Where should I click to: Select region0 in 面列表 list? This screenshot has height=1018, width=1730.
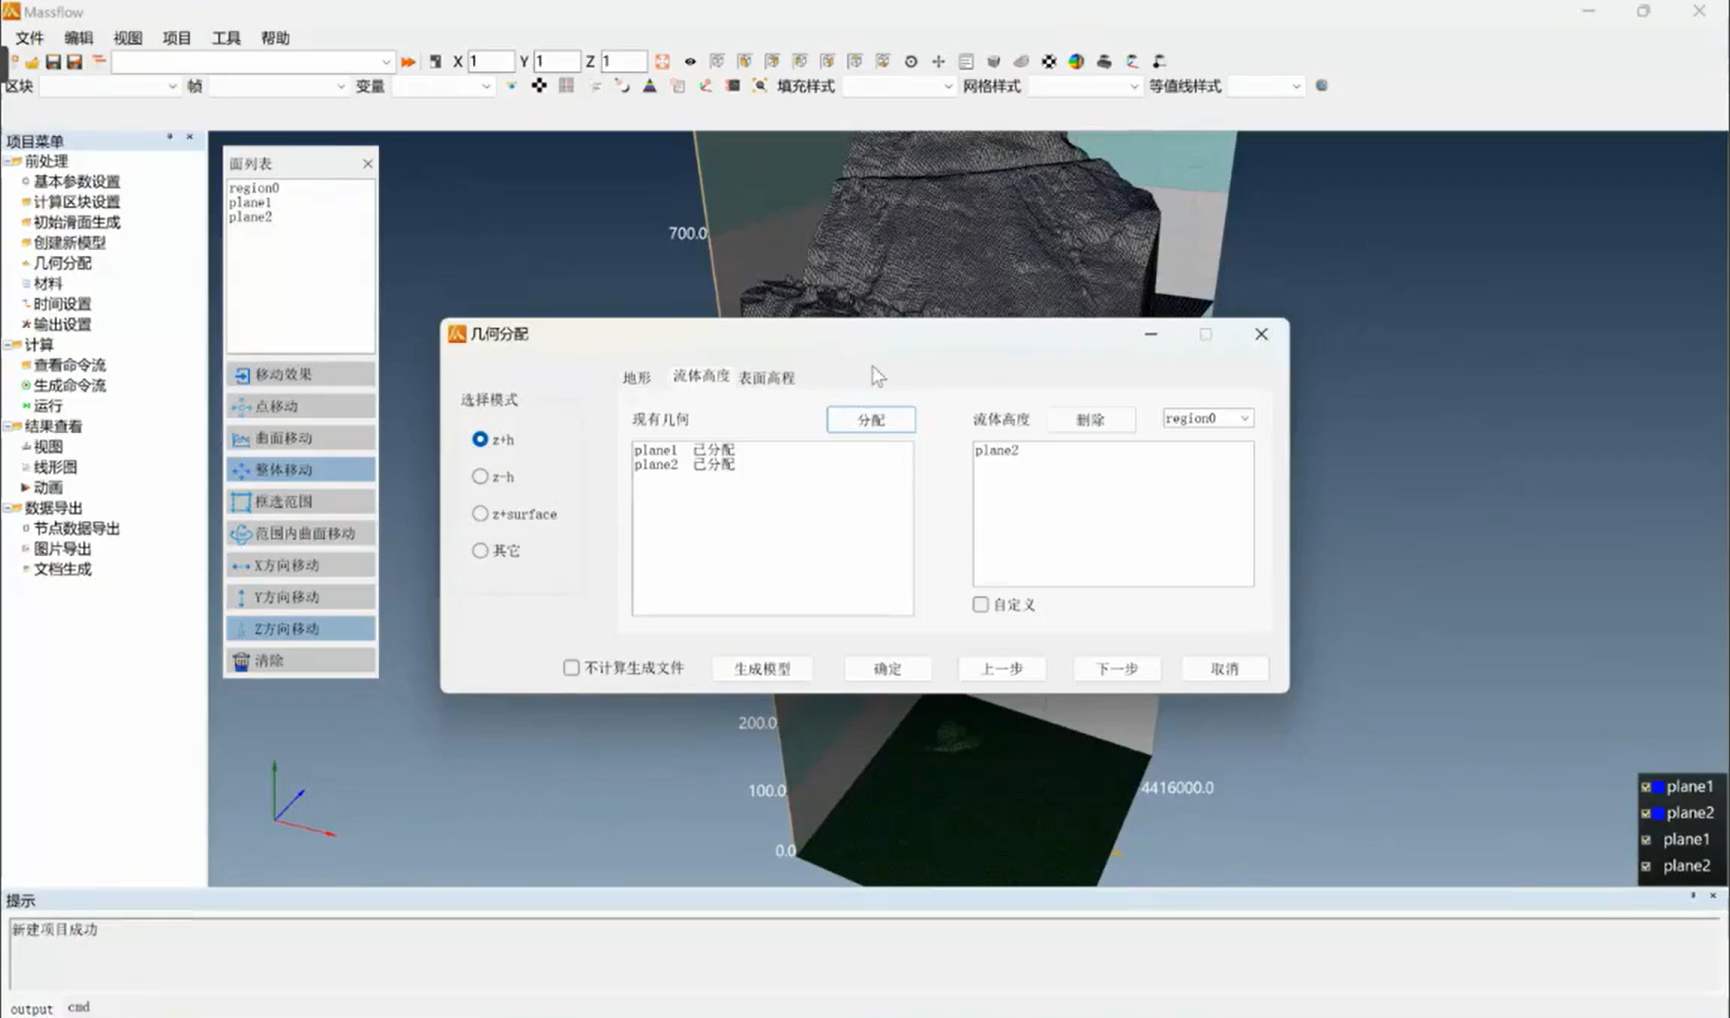[x=254, y=188]
